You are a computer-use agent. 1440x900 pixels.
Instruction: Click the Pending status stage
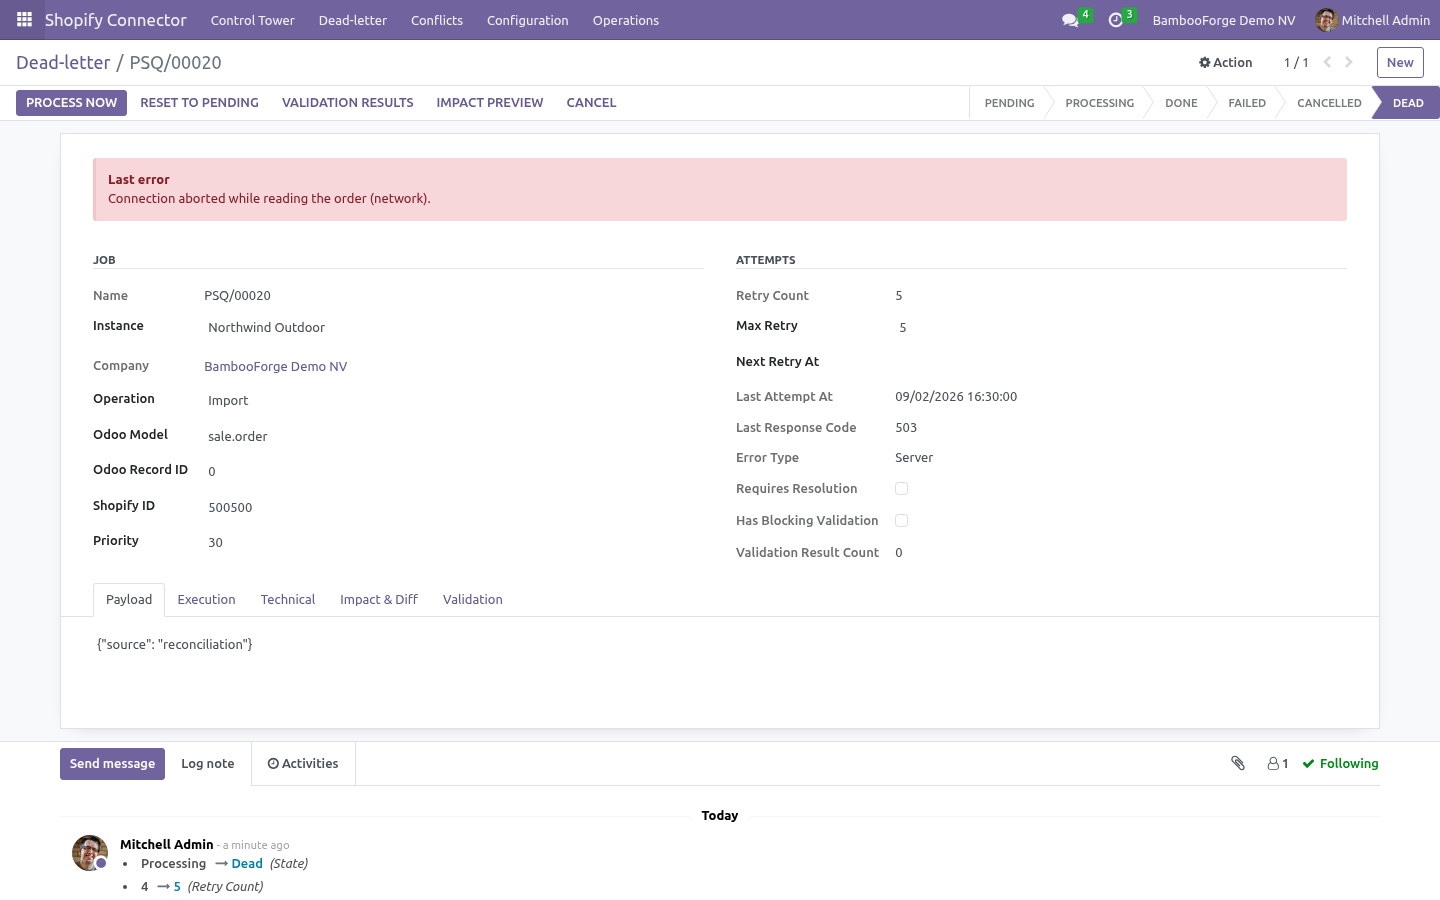pyautogui.click(x=1010, y=103)
